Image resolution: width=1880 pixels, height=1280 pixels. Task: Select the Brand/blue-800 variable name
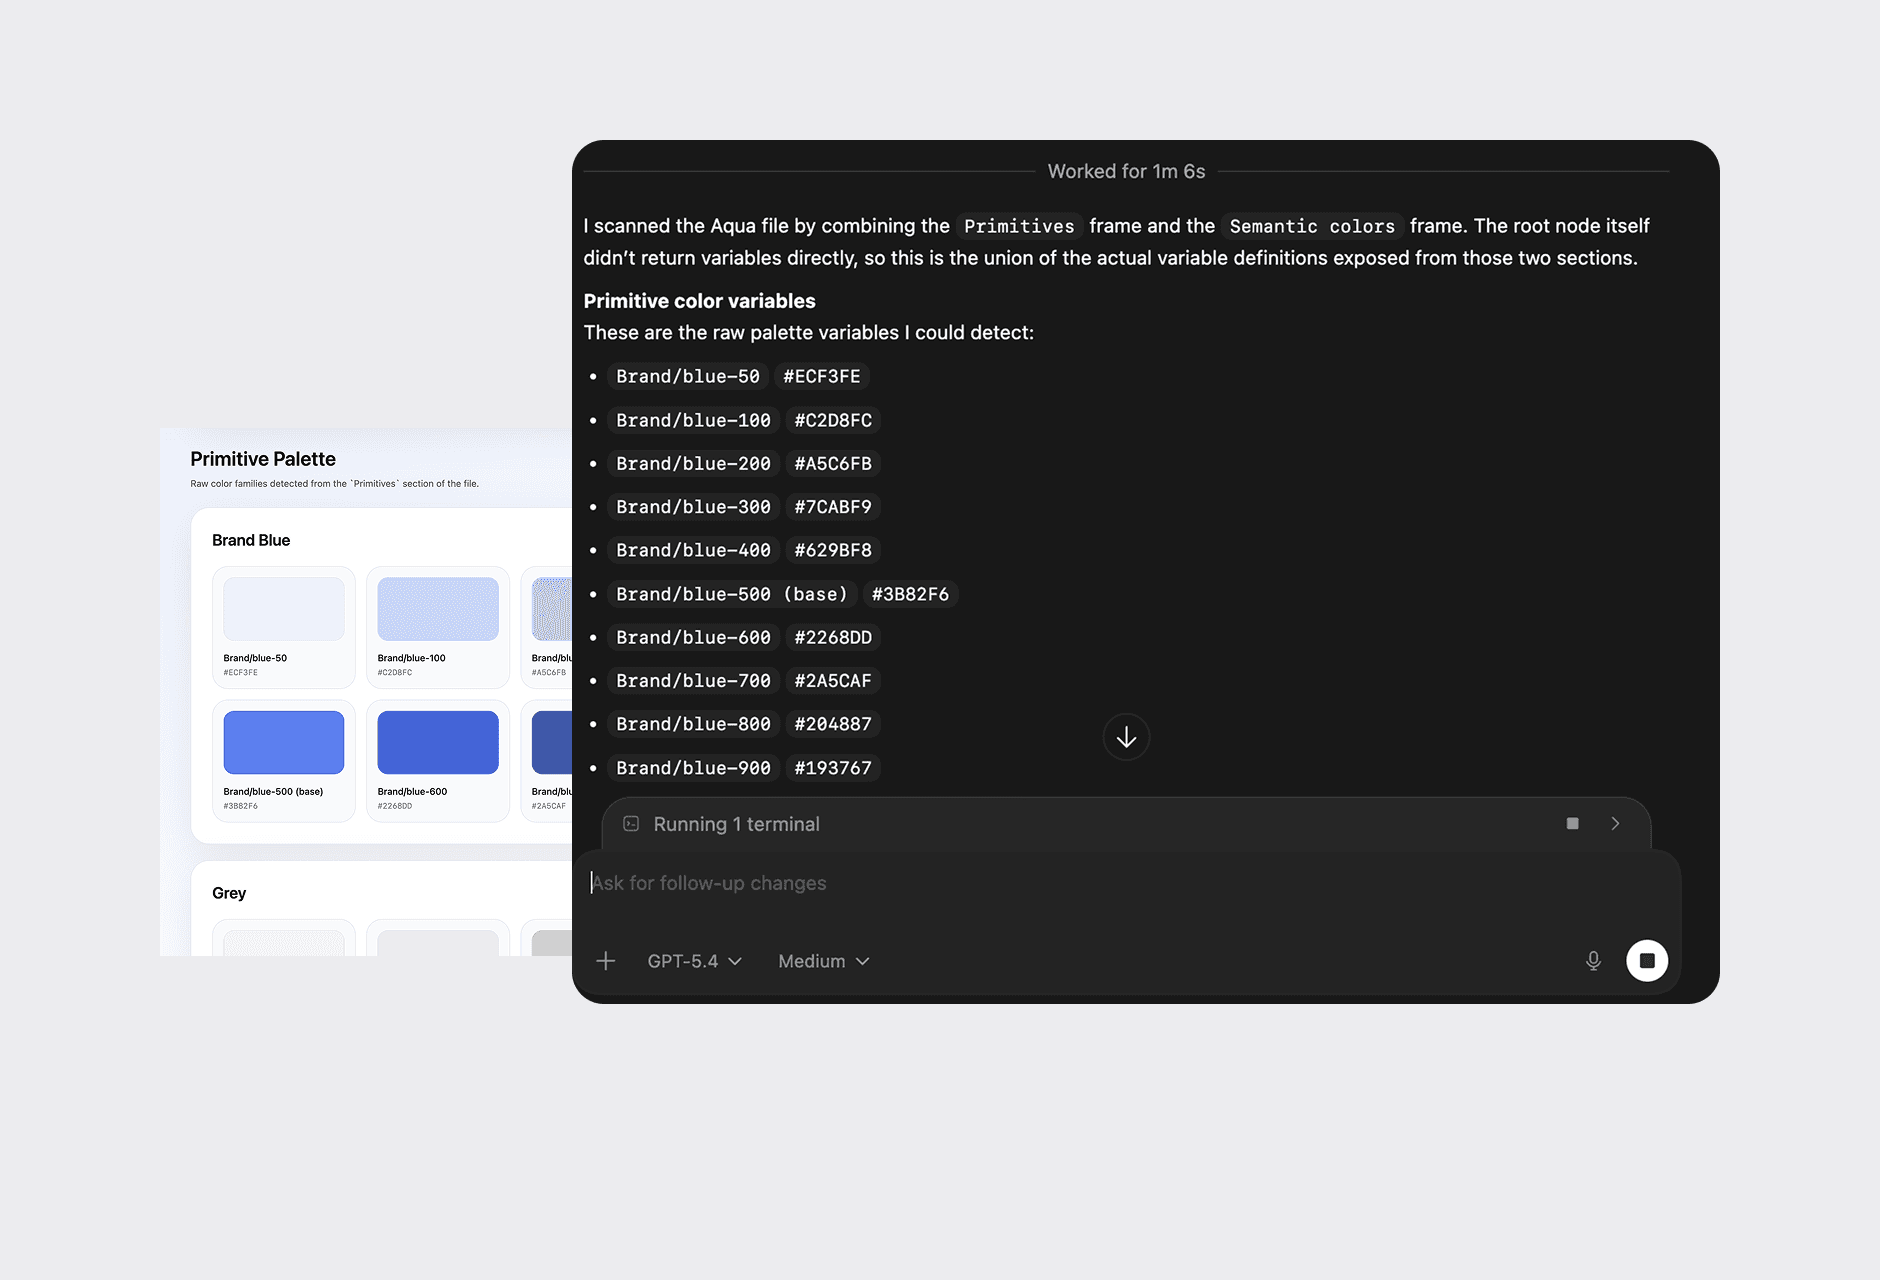(x=693, y=725)
